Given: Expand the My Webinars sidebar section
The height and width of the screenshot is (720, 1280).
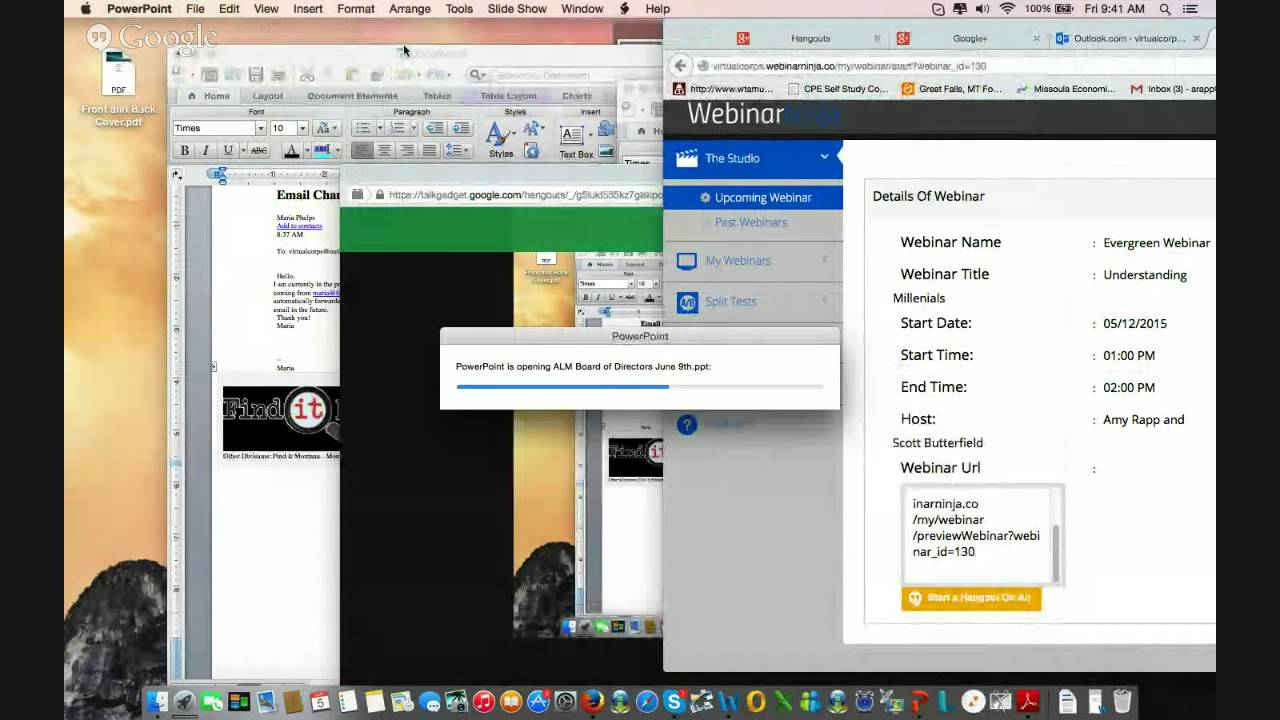Looking at the screenshot, I should coord(753,261).
